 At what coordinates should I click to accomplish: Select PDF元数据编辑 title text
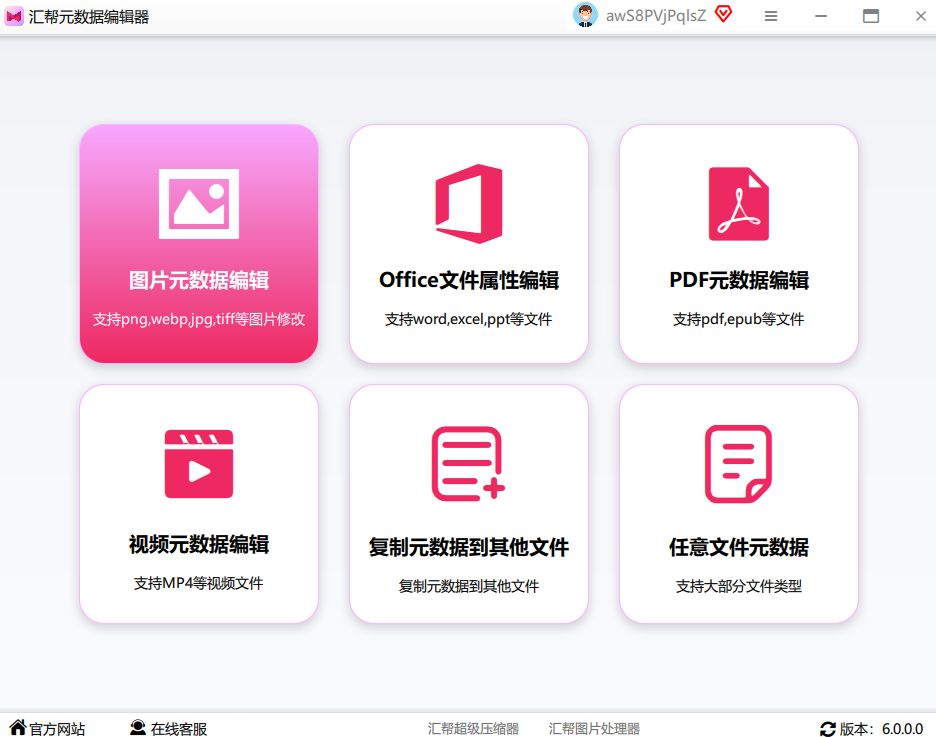coord(738,280)
